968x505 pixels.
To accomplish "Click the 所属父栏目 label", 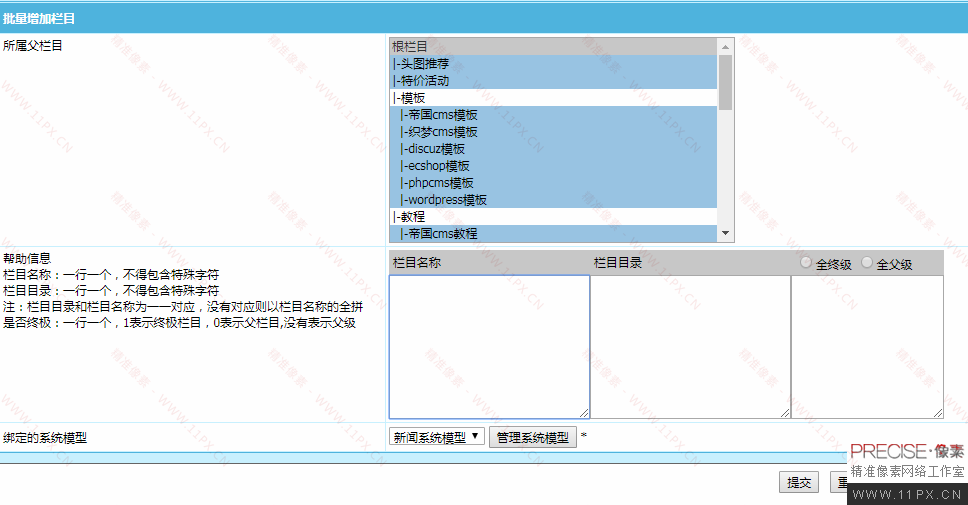I will [x=33, y=45].
